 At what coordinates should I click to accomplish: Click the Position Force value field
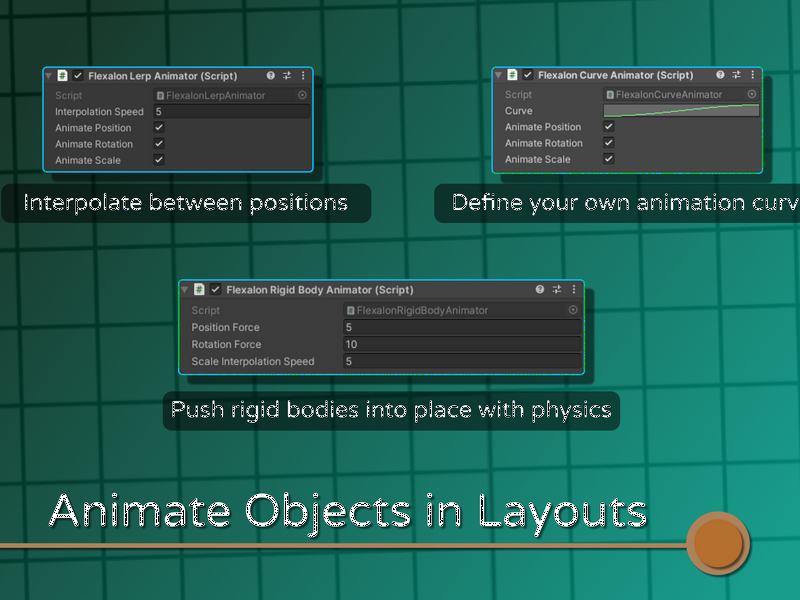(462, 327)
